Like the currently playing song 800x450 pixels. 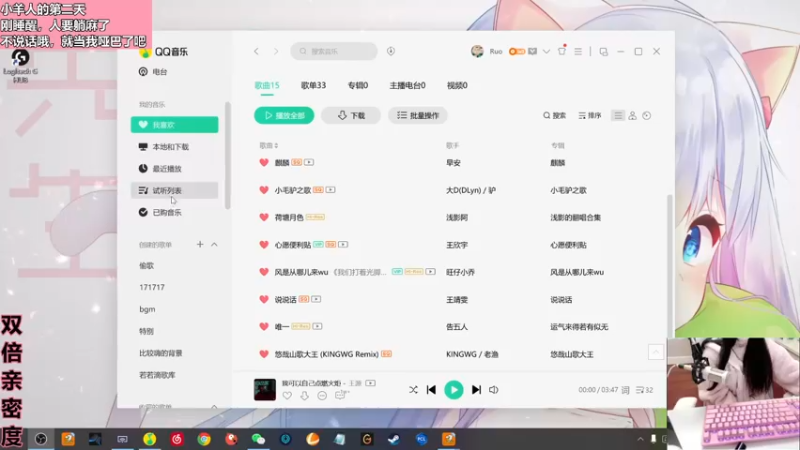tap(287, 395)
